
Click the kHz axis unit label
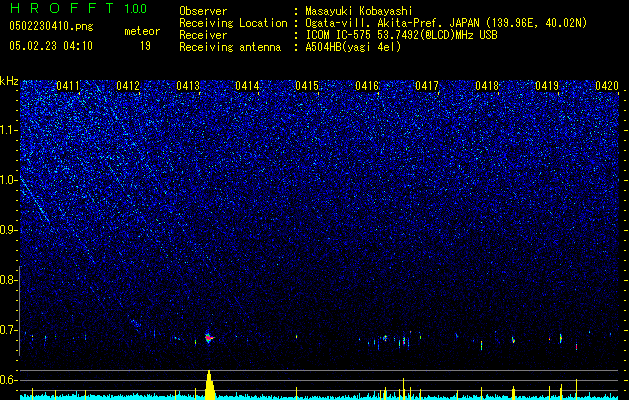9,81
